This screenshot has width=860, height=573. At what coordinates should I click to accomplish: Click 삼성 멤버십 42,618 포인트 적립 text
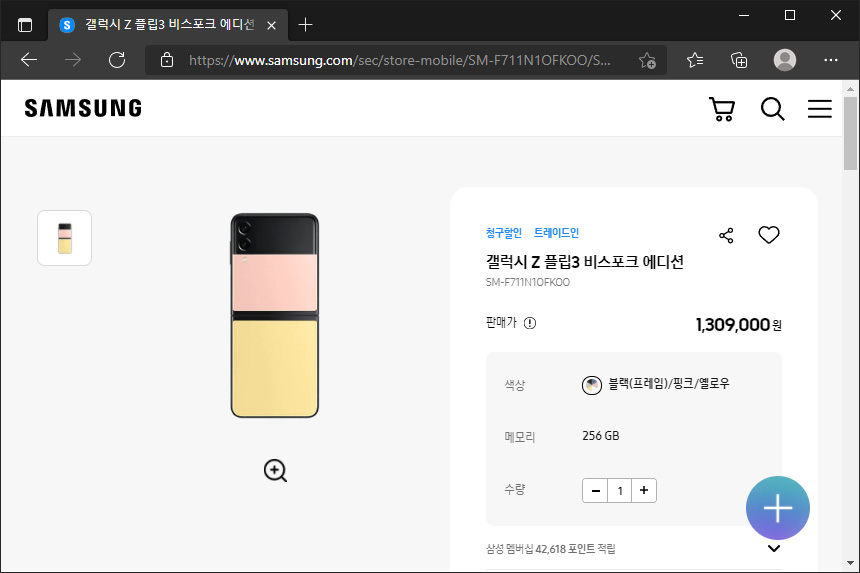click(551, 549)
